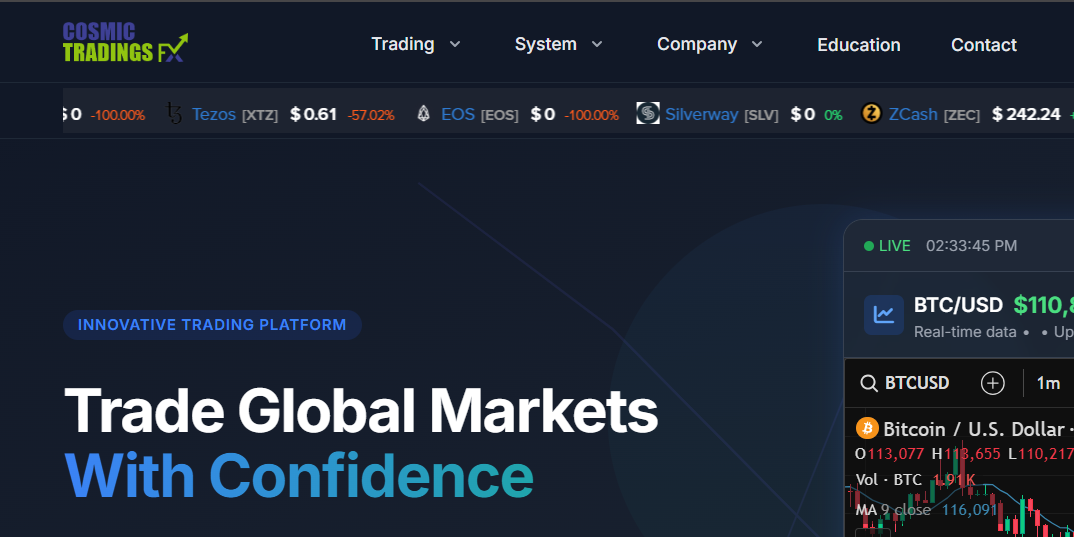Click the add symbol plus icon

992,384
